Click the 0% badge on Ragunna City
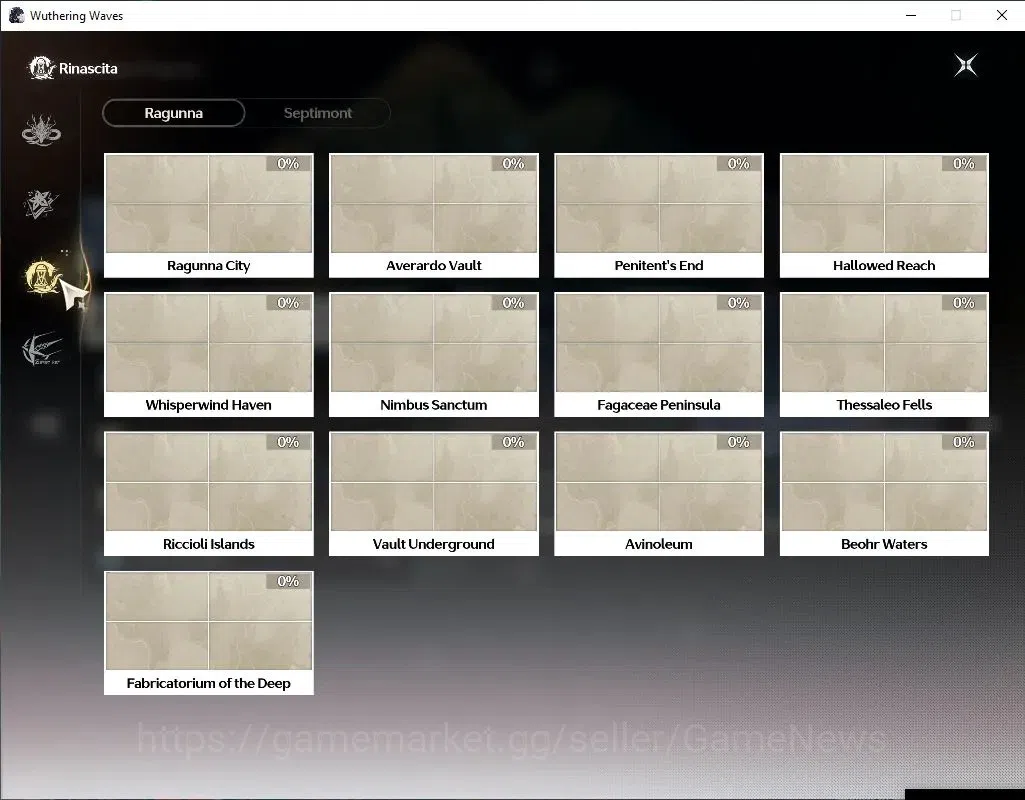Viewport: 1025px width, 800px height. (x=288, y=163)
